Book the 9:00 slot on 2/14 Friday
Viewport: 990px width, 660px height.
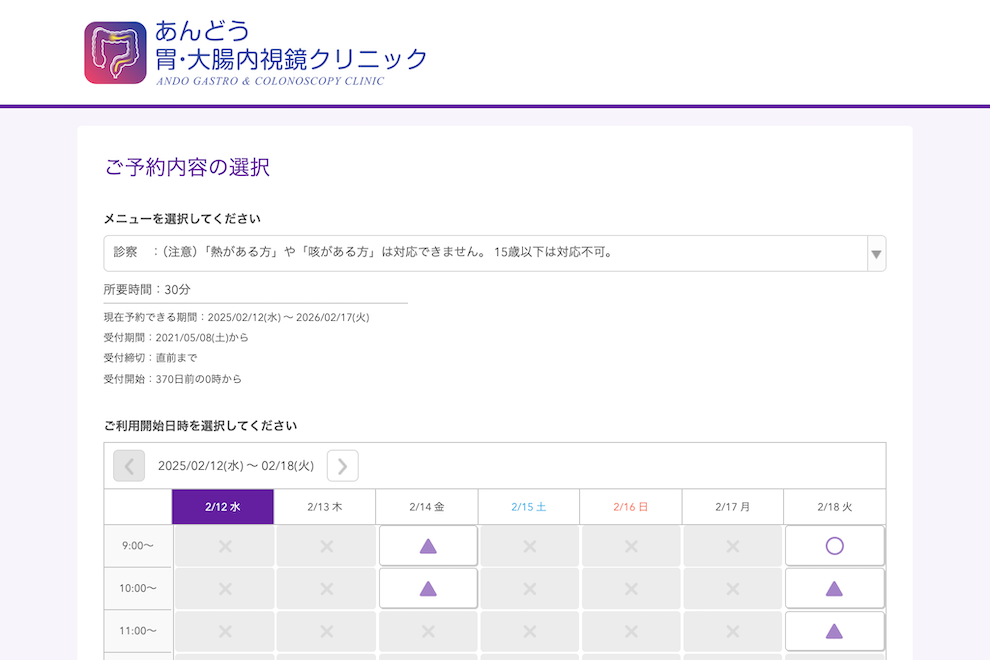(x=428, y=546)
